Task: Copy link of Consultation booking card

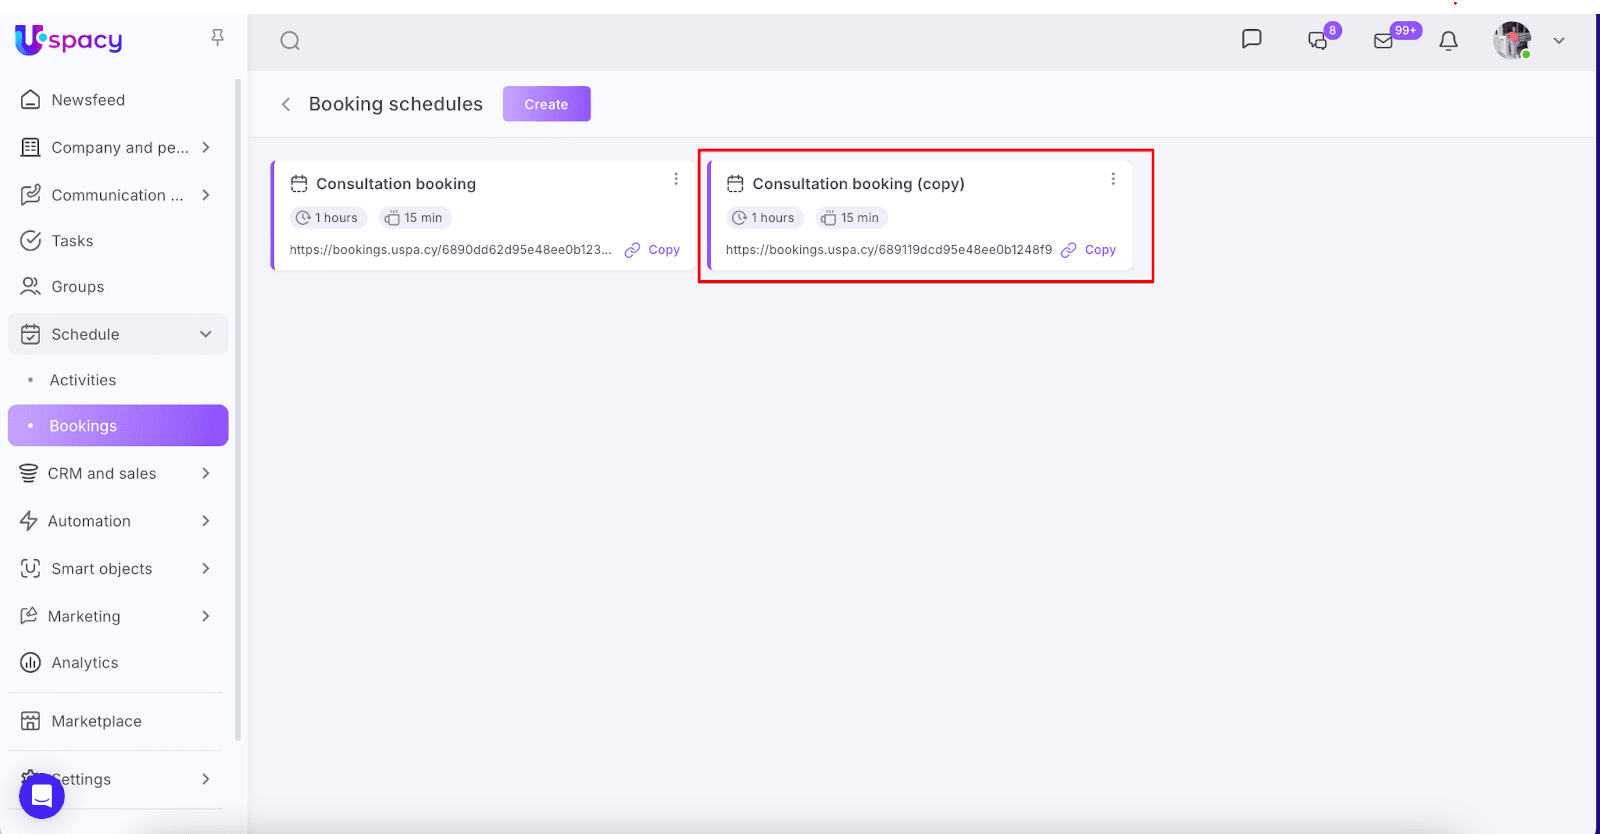Action: click(x=652, y=250)
